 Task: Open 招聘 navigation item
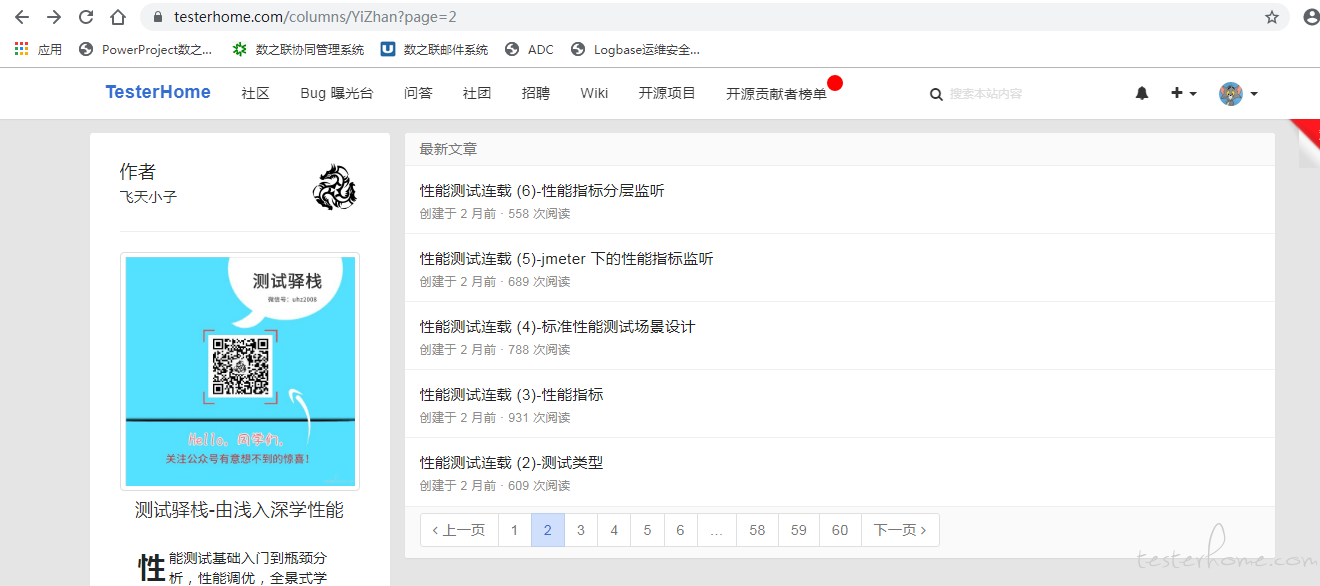pyautogui.click(x=536, y=93)
